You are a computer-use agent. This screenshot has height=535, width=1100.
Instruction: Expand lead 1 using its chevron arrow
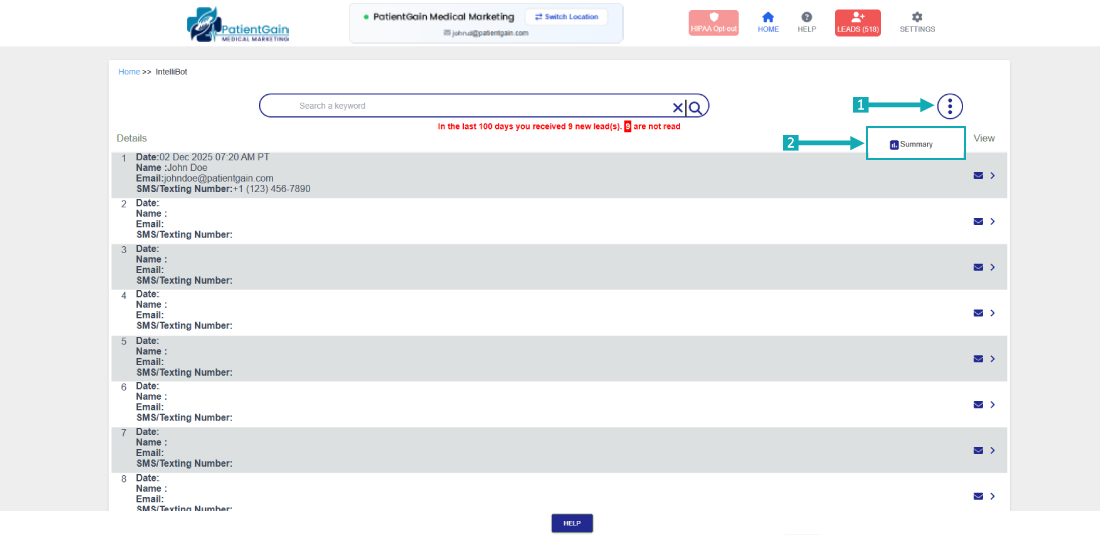[993, 176]
